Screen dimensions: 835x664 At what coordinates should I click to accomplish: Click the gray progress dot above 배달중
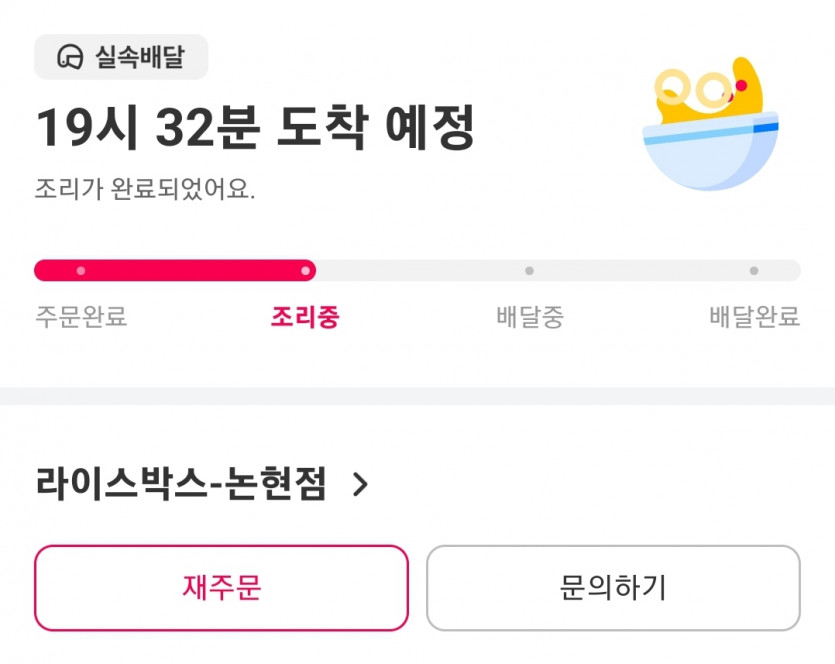529,270
